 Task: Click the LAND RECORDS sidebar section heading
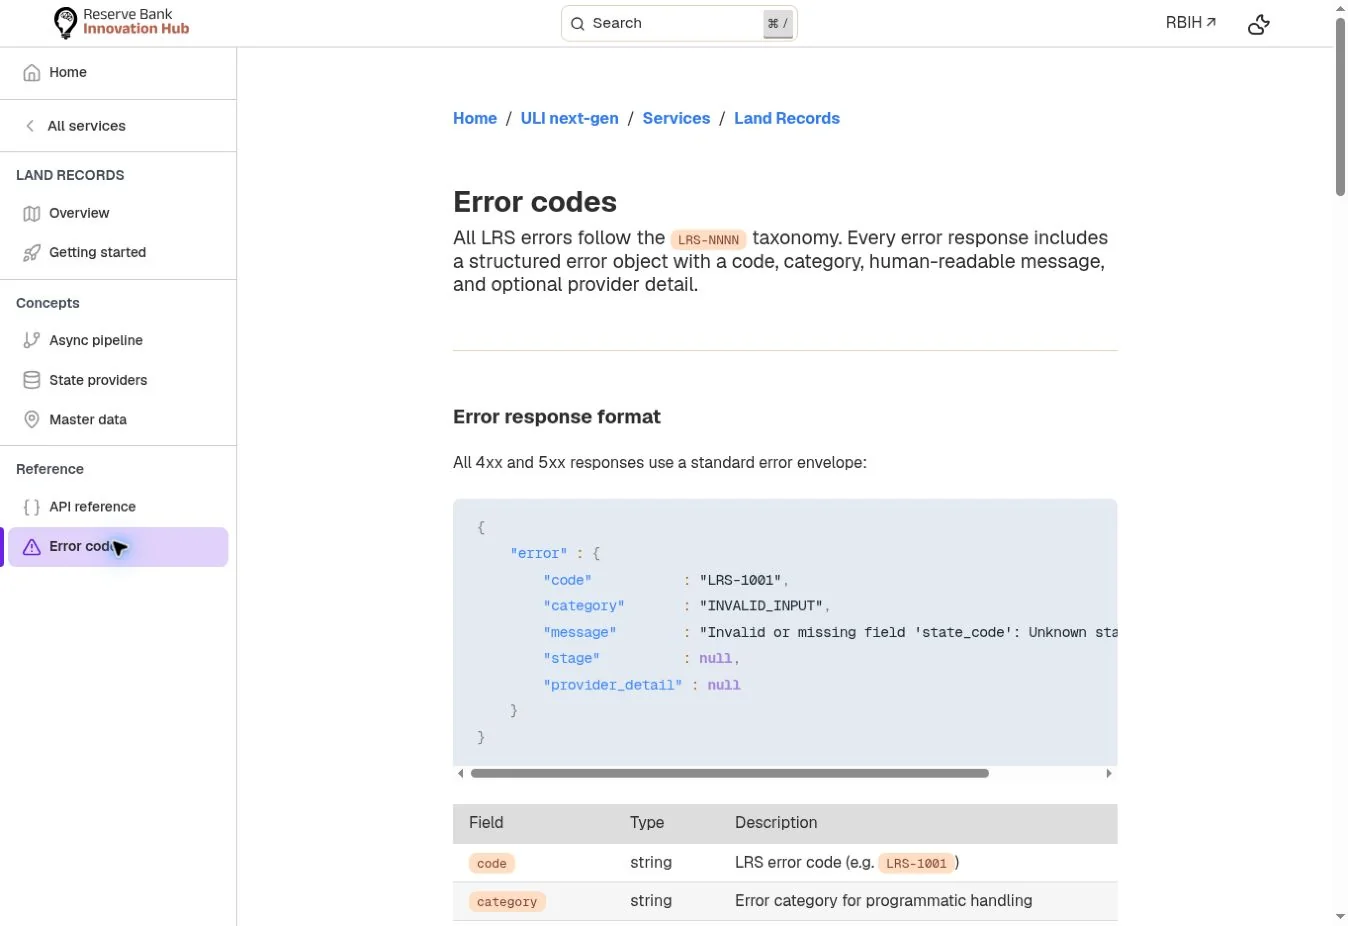(x=70, y=175)
